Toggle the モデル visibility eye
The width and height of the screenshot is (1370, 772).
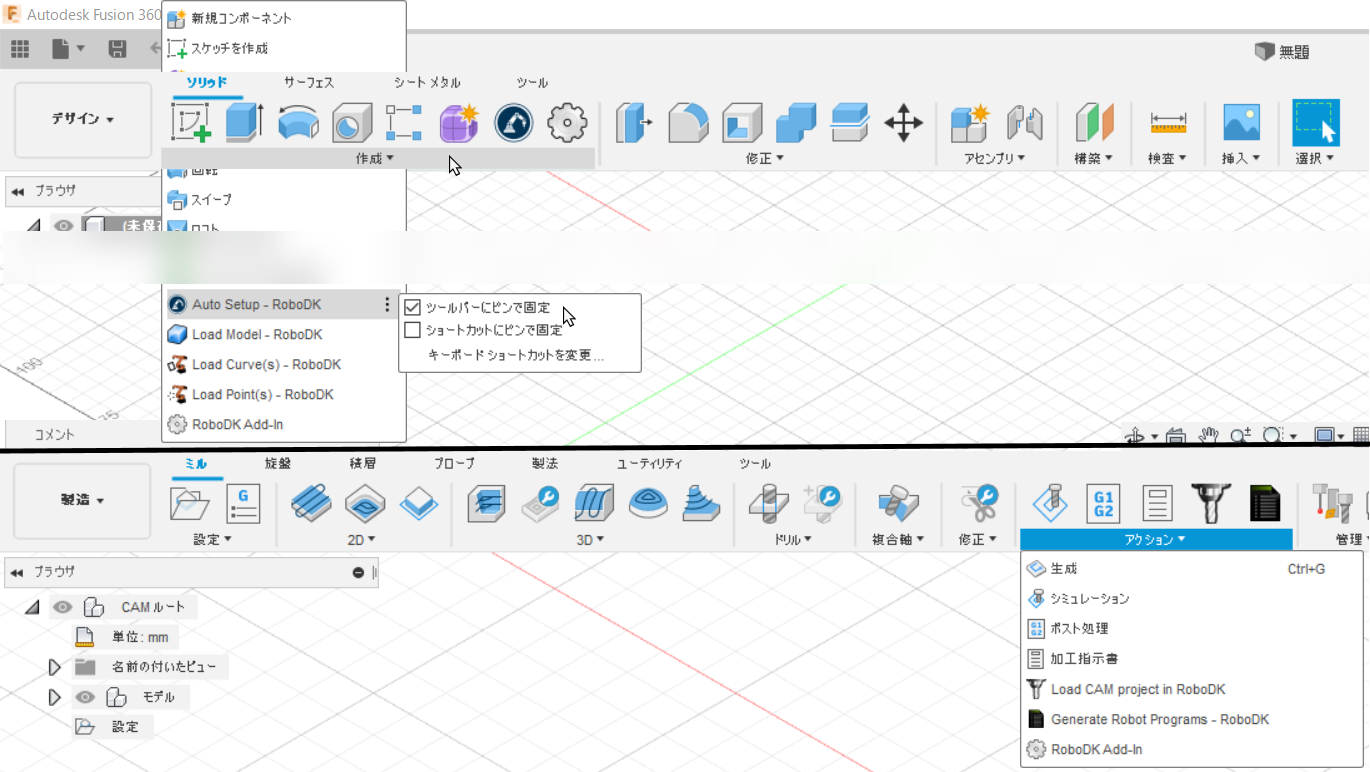point(86,697)
